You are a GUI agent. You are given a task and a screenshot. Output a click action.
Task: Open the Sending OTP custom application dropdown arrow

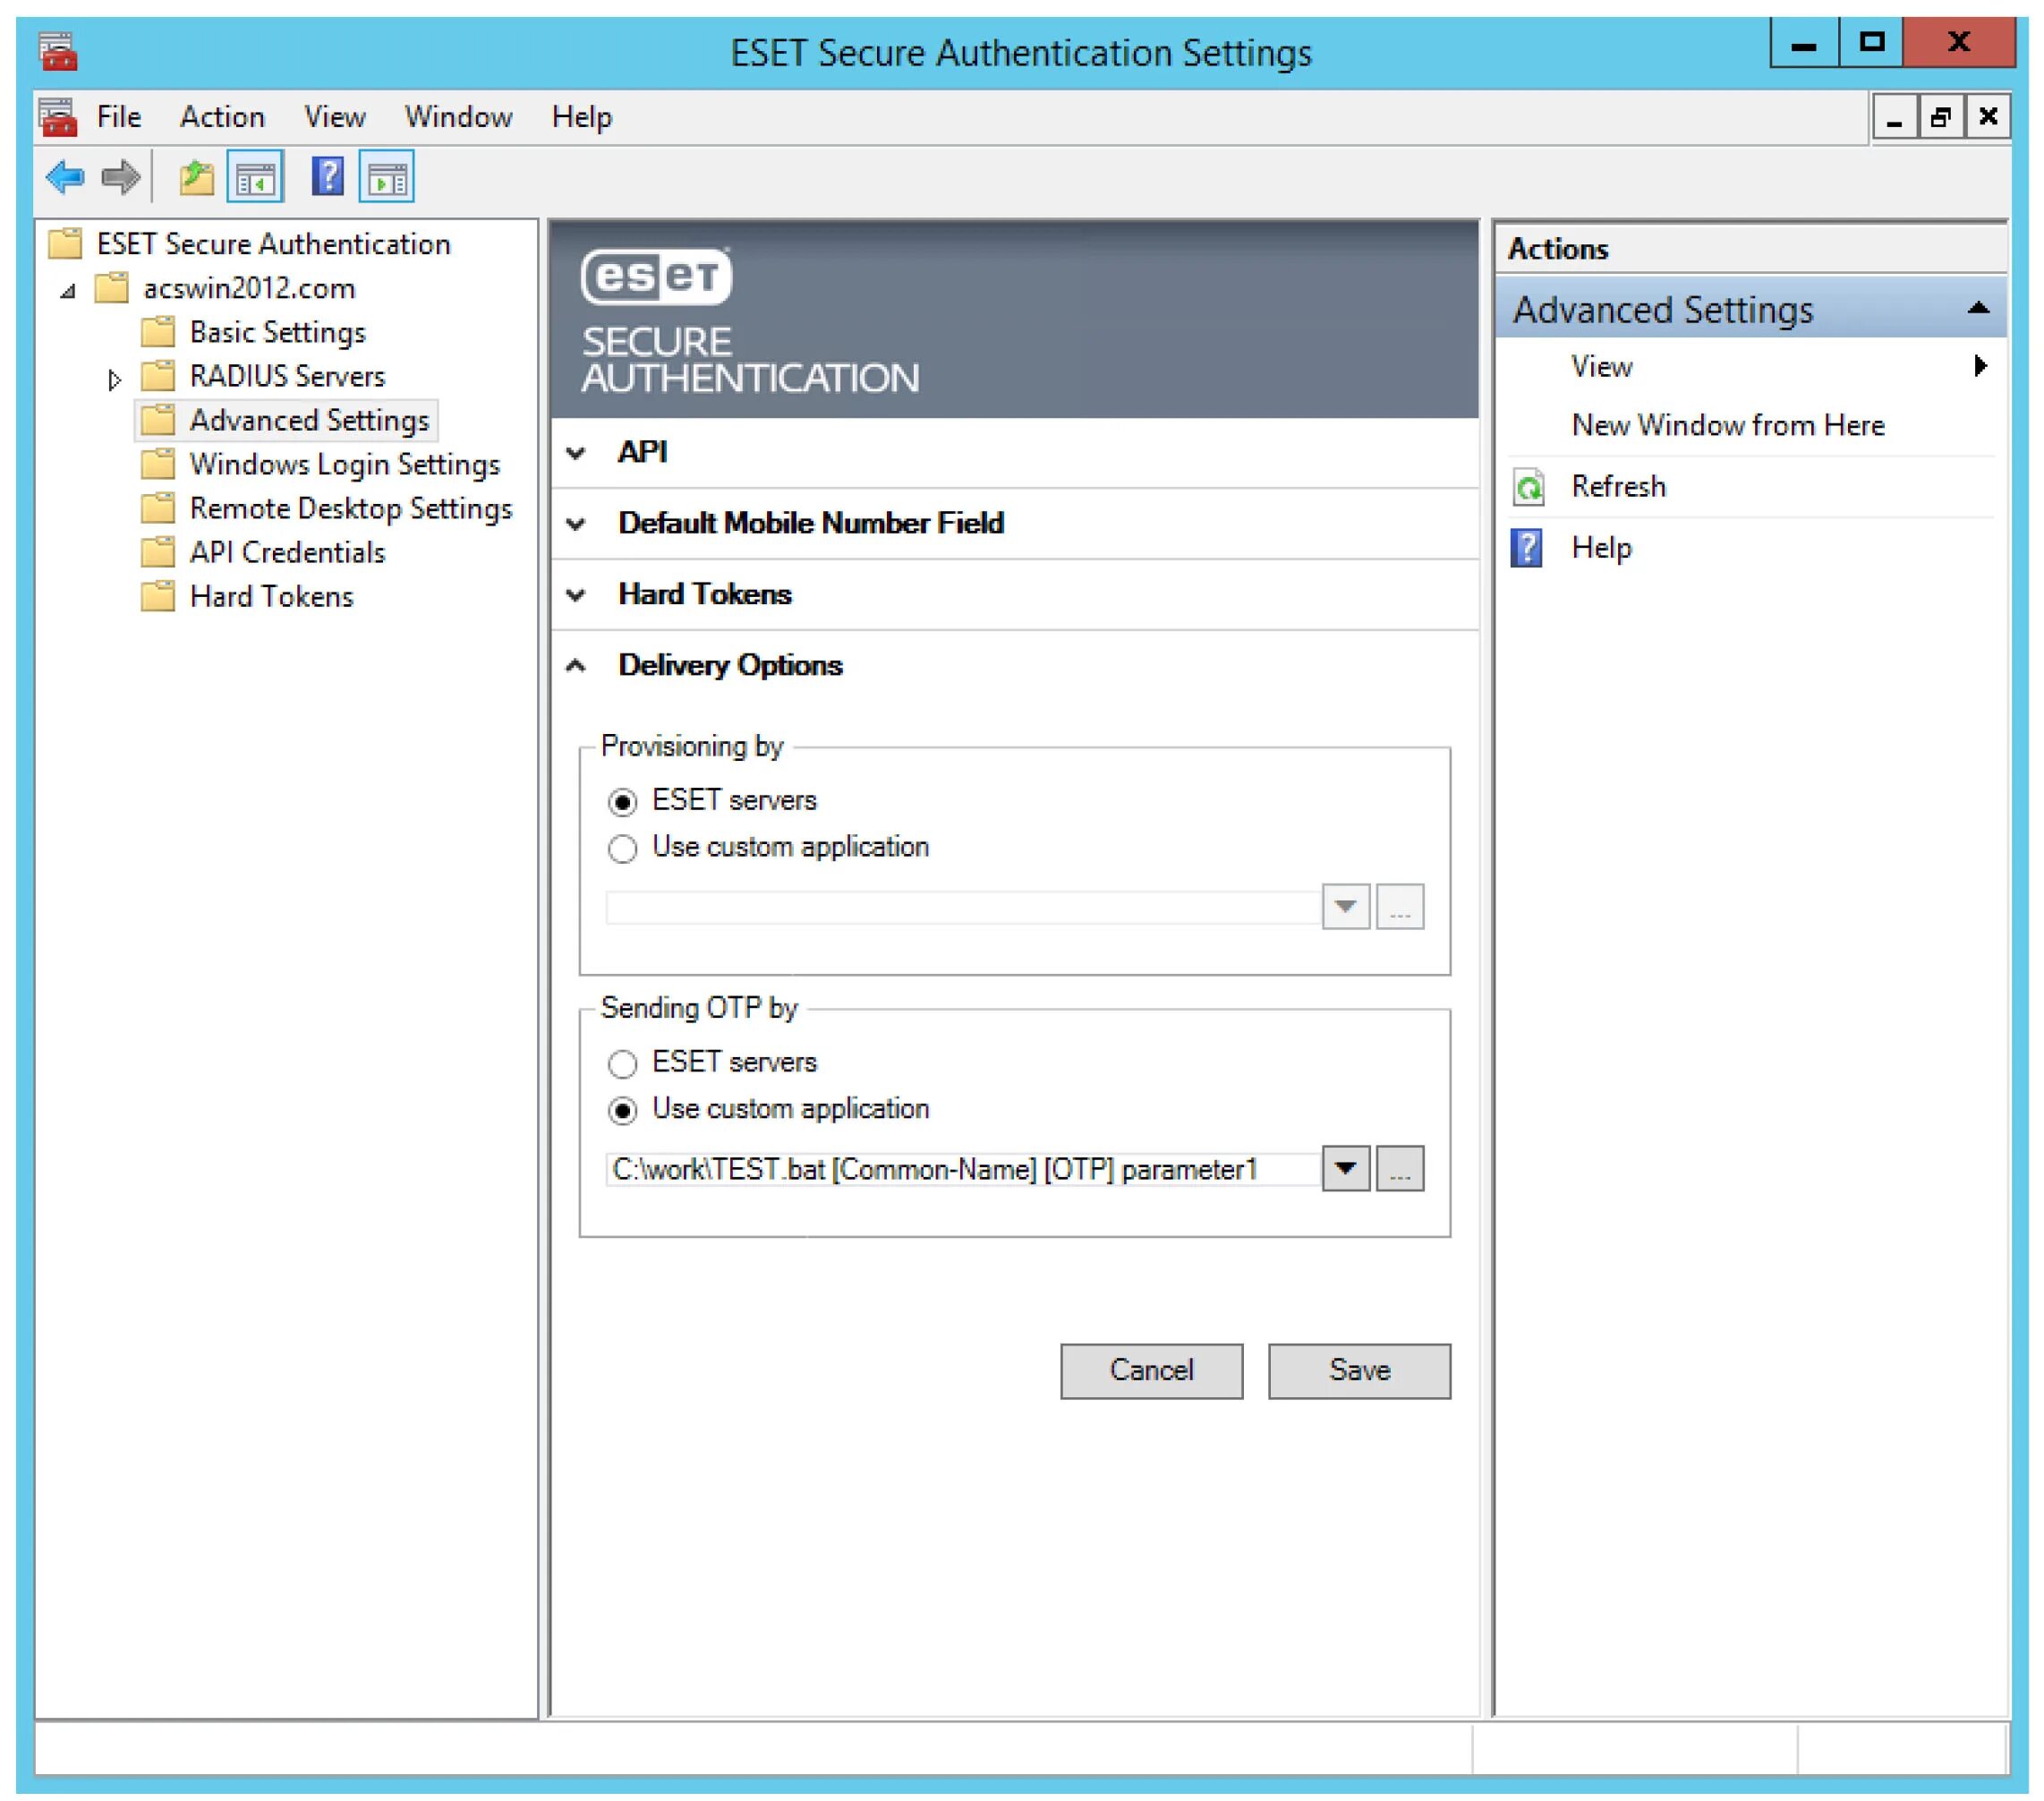point(1345,1168)
